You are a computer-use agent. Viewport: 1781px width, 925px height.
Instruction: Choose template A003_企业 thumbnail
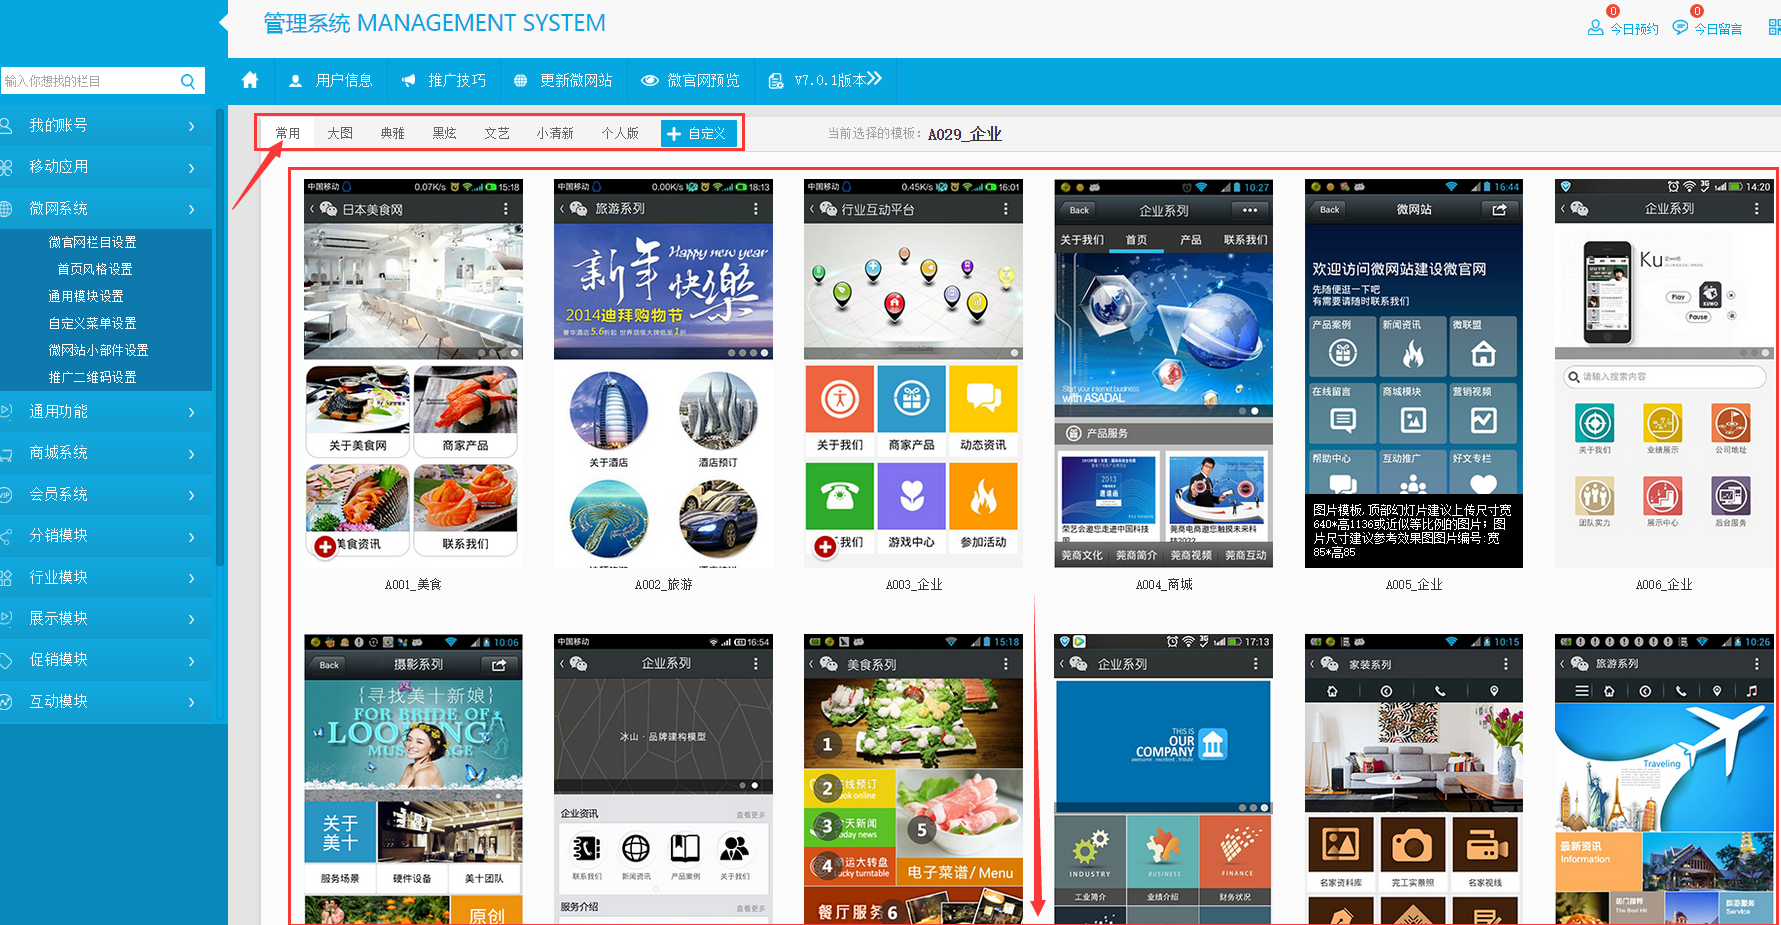(x=913, y=373)
